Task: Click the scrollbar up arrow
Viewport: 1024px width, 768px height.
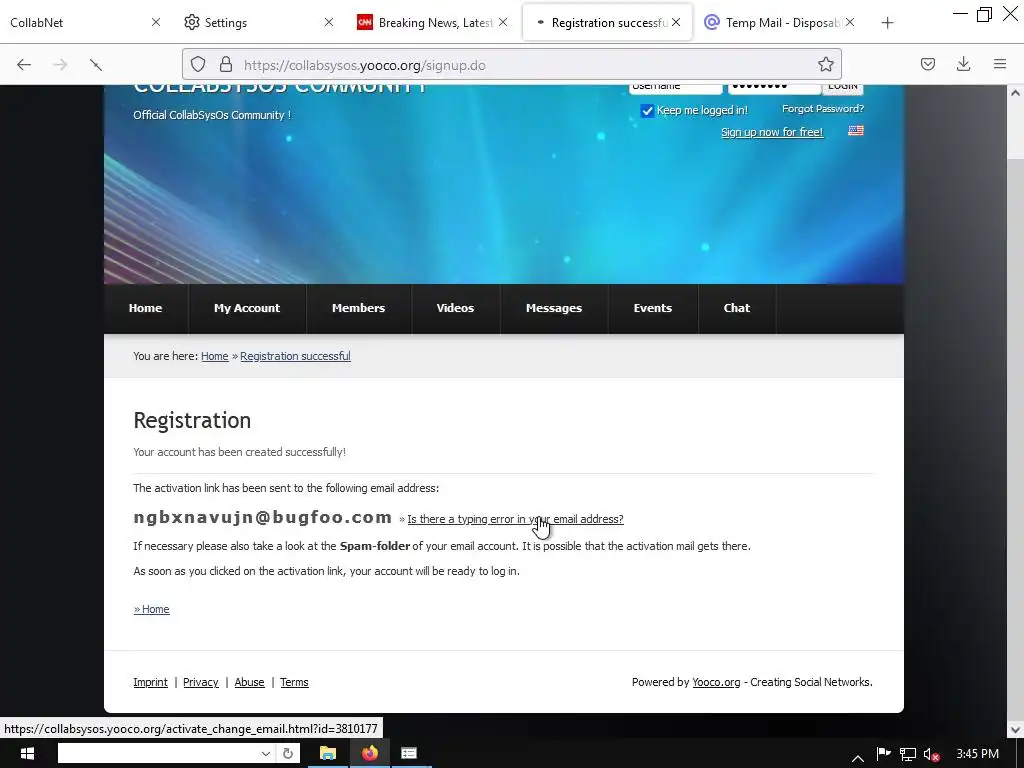Action: (x=1015, y=93)
